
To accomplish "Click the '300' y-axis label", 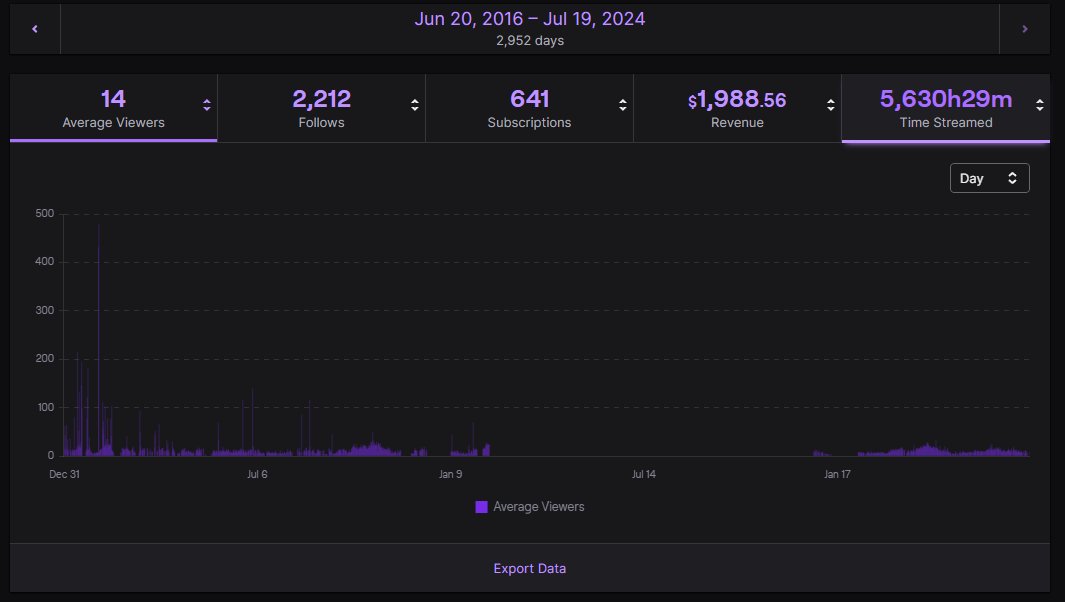I will 45,311.
